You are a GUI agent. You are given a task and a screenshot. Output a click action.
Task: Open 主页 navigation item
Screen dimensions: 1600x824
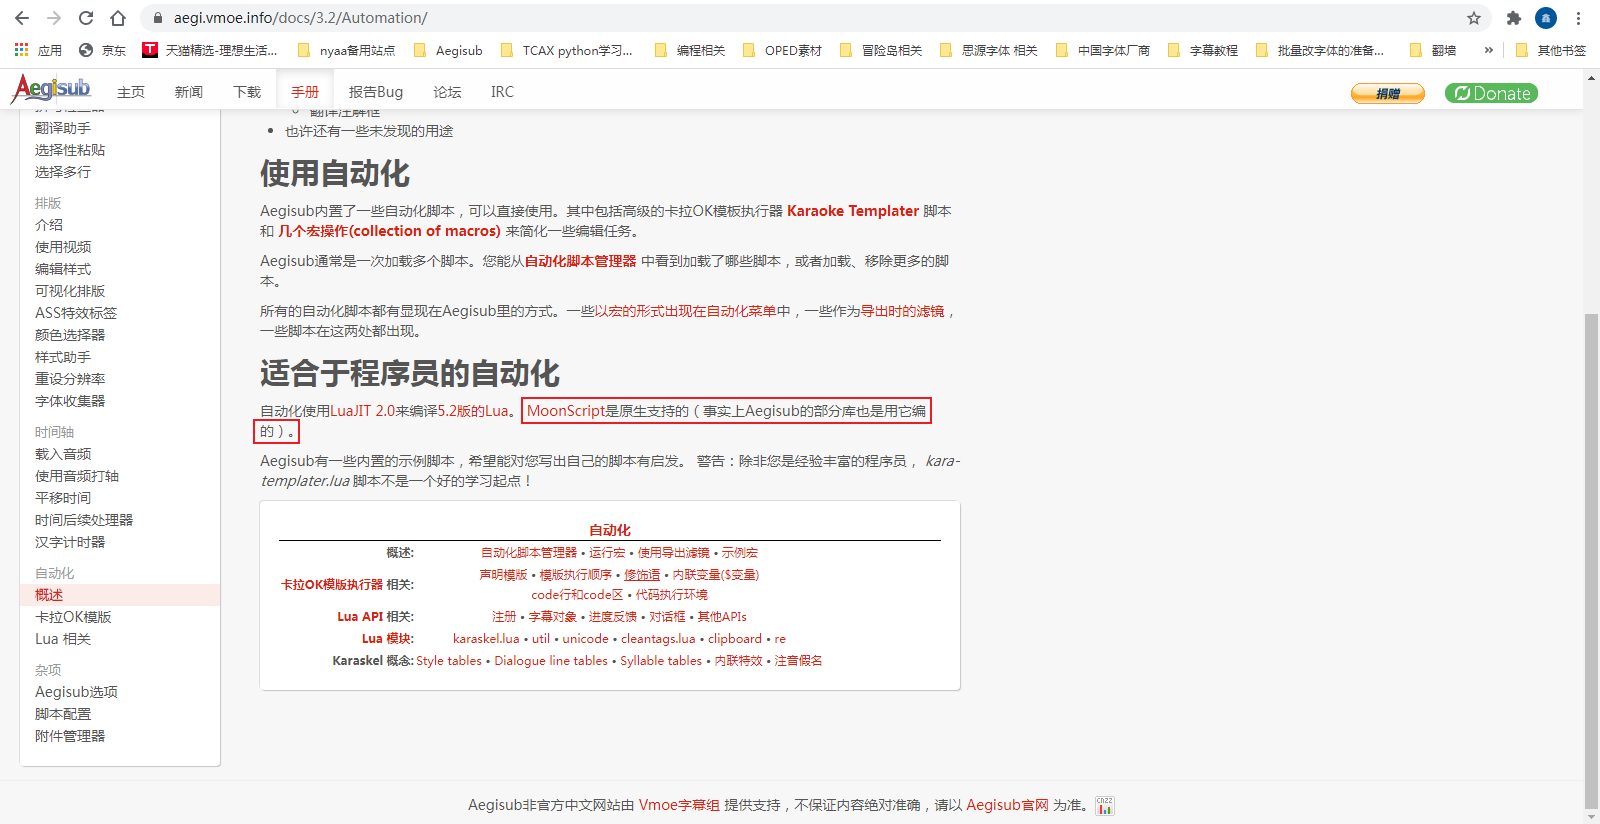click(131, 92)
